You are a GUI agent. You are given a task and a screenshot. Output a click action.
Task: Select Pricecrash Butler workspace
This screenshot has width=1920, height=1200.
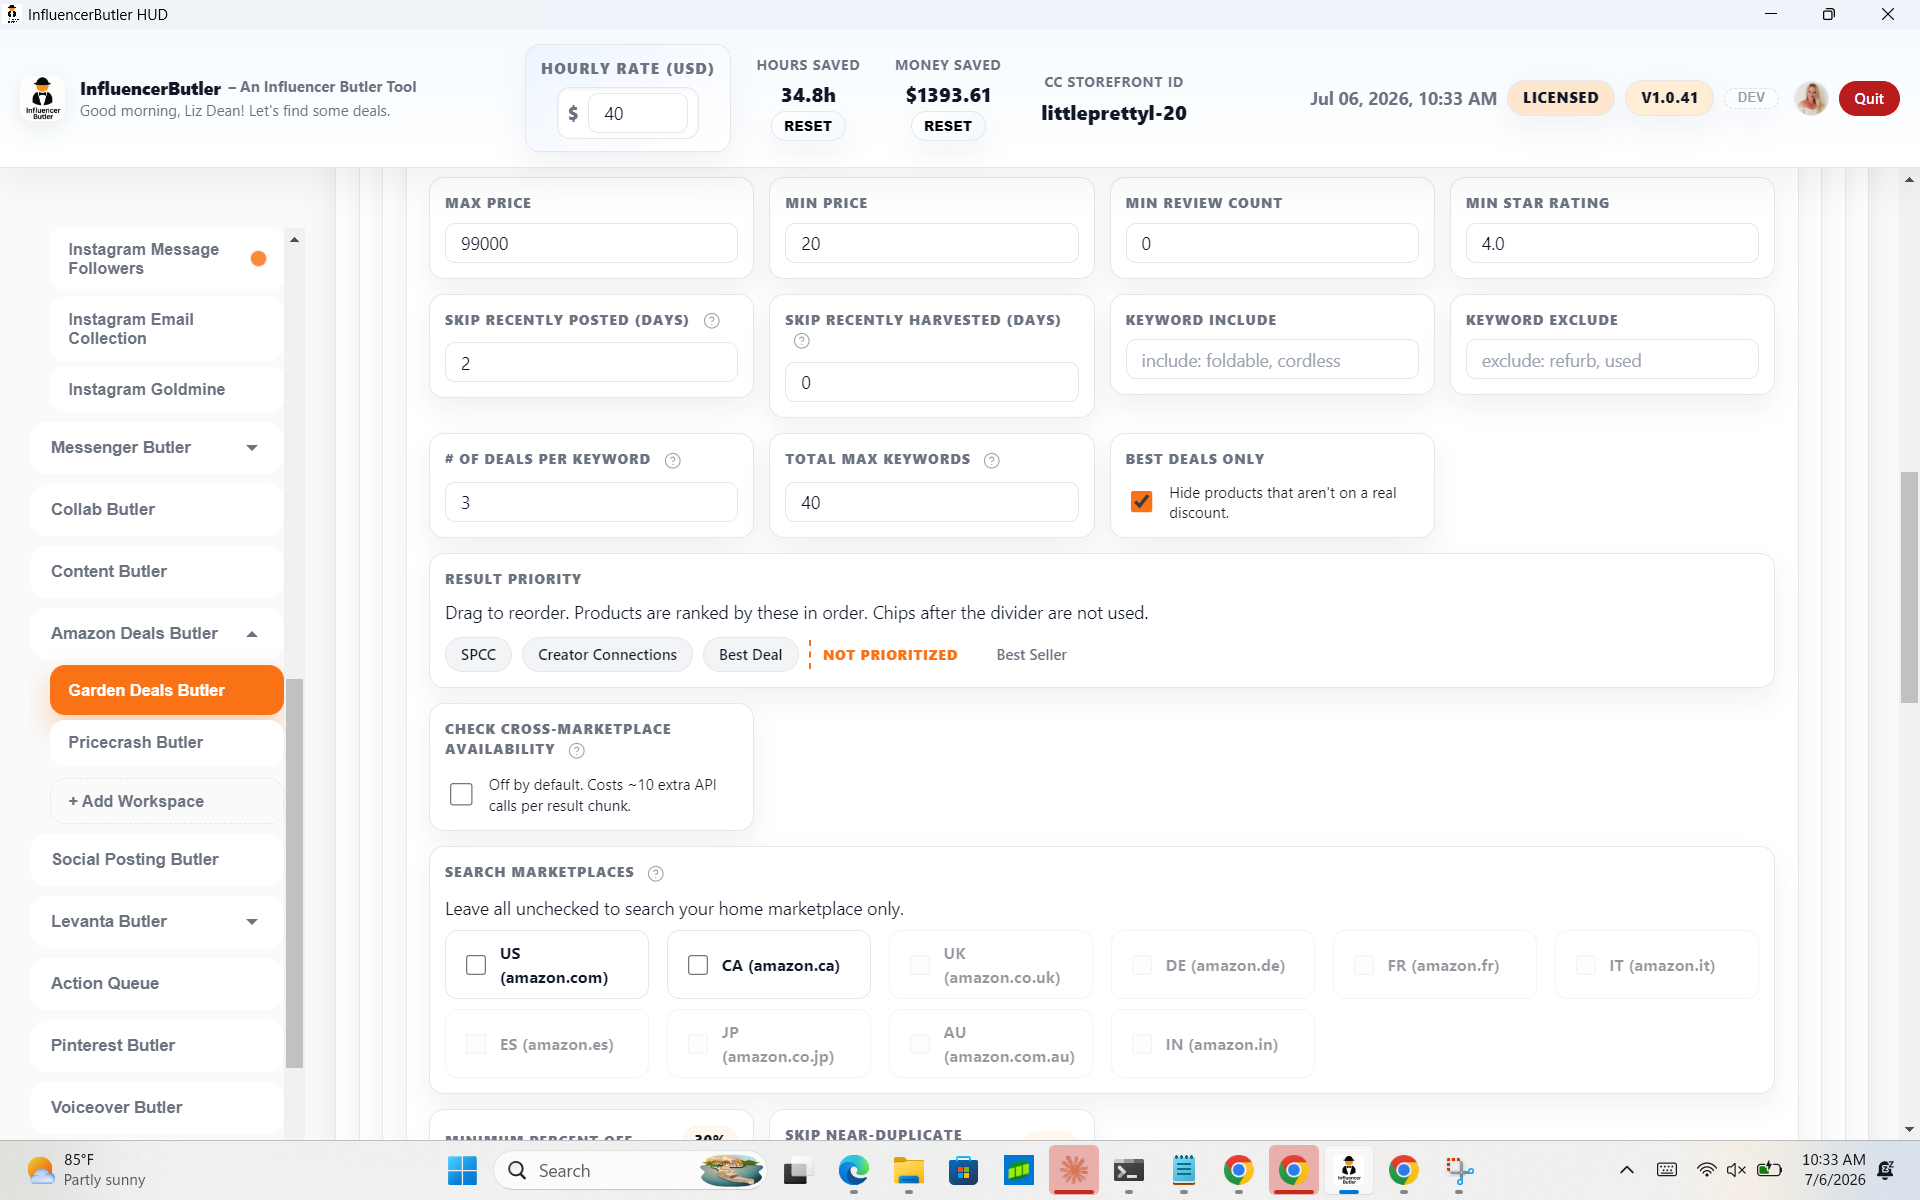point(167,743)
